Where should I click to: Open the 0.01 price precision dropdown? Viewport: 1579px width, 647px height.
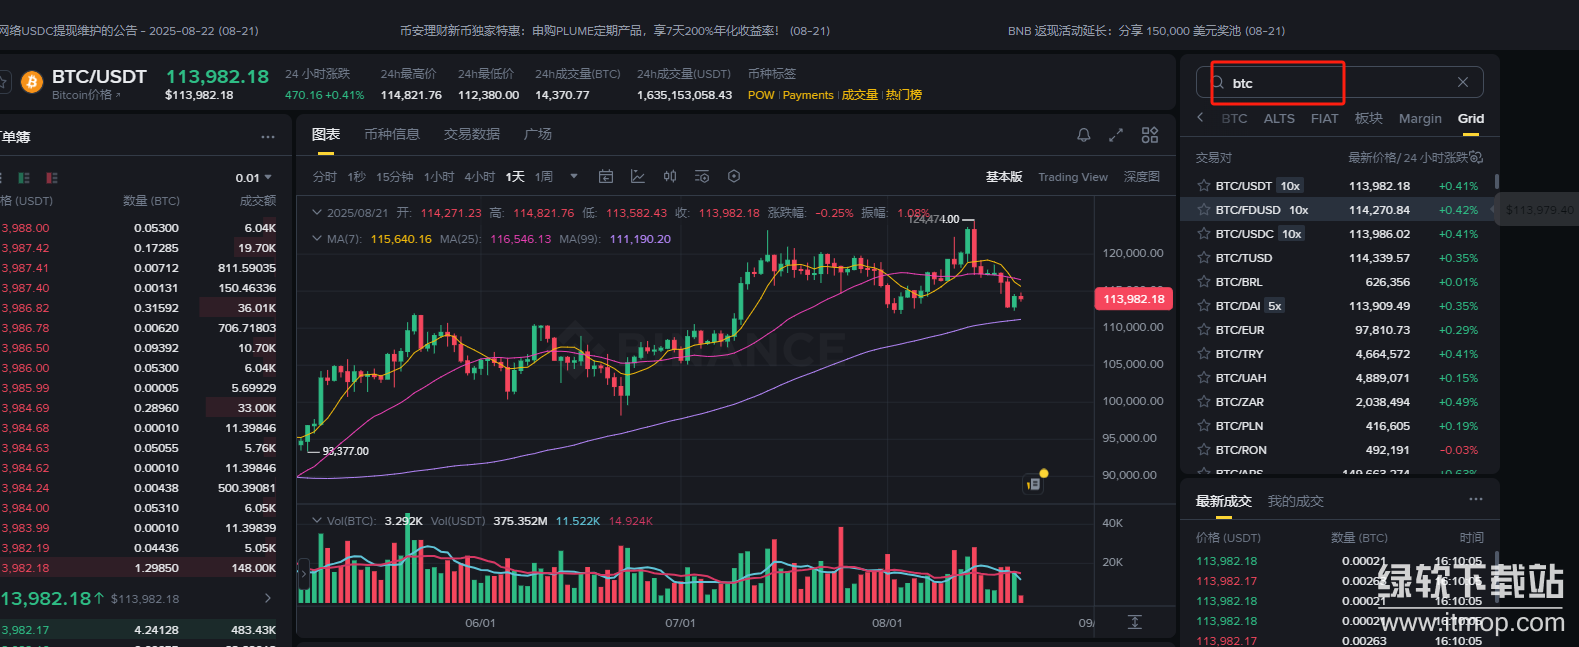[x=254, y=178]
